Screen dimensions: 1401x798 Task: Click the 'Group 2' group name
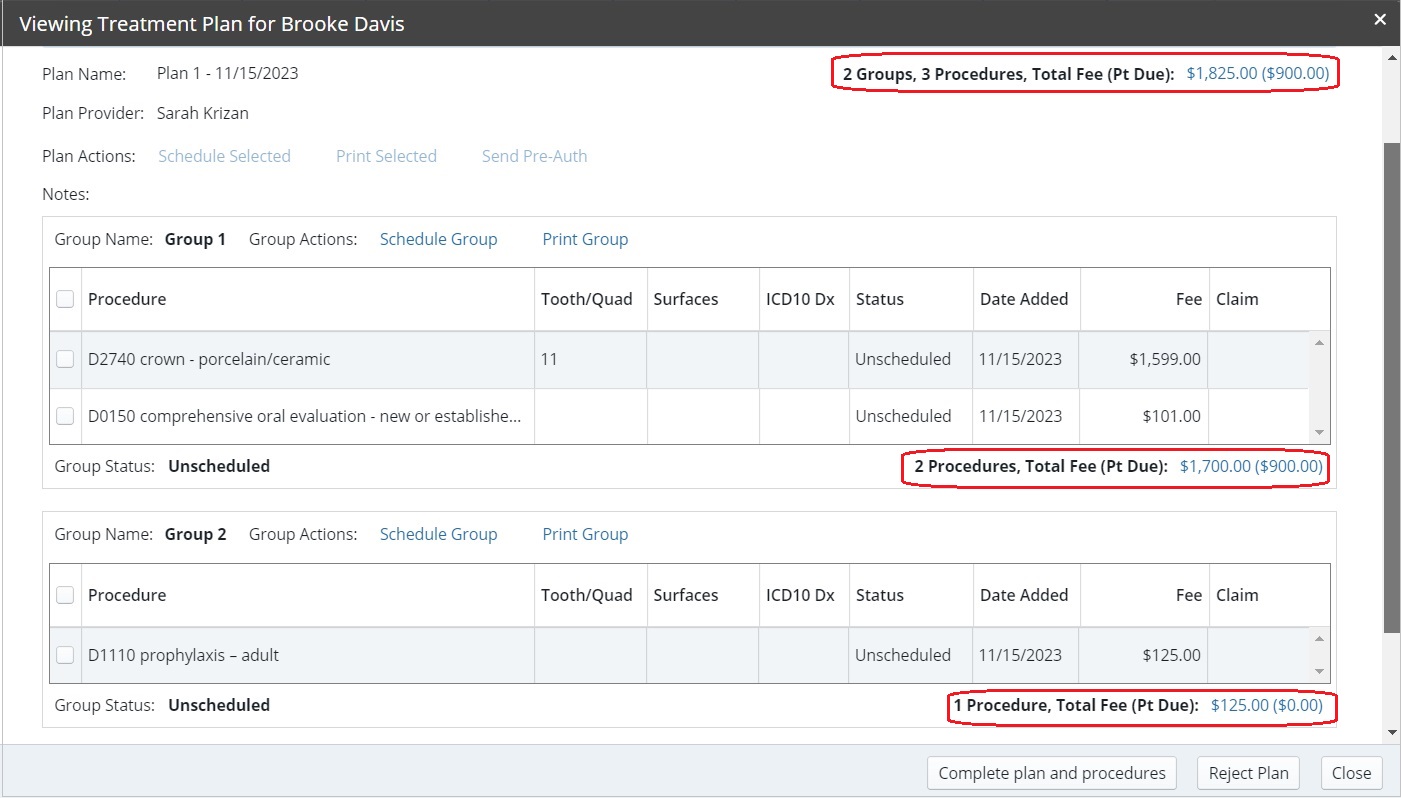click(195, 534)
